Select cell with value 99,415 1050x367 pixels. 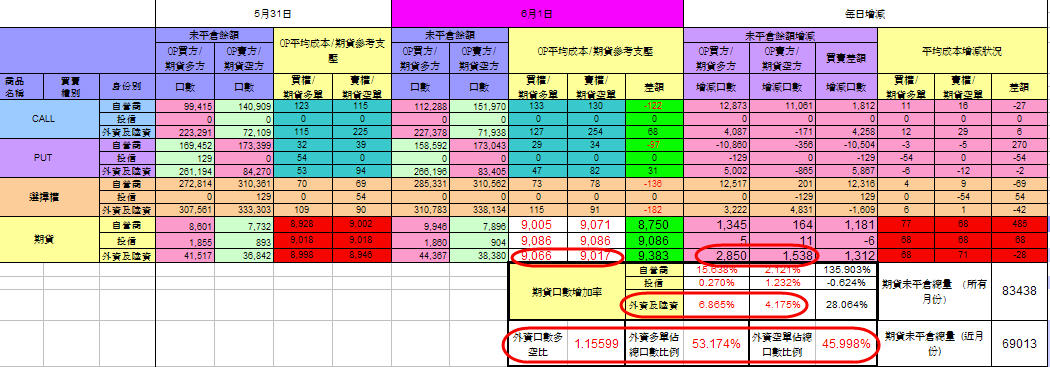pos(183,106)
